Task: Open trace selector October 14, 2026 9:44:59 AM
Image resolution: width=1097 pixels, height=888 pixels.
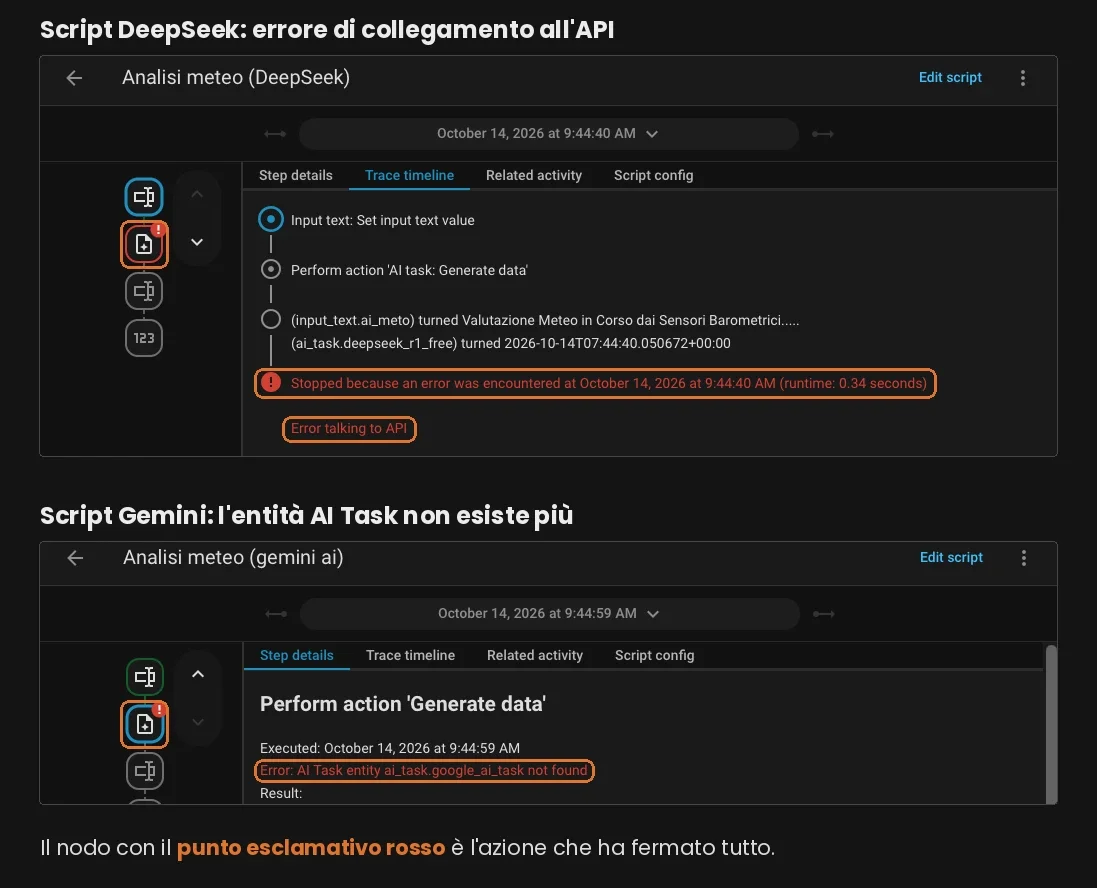Action: [x=549, y=614]
